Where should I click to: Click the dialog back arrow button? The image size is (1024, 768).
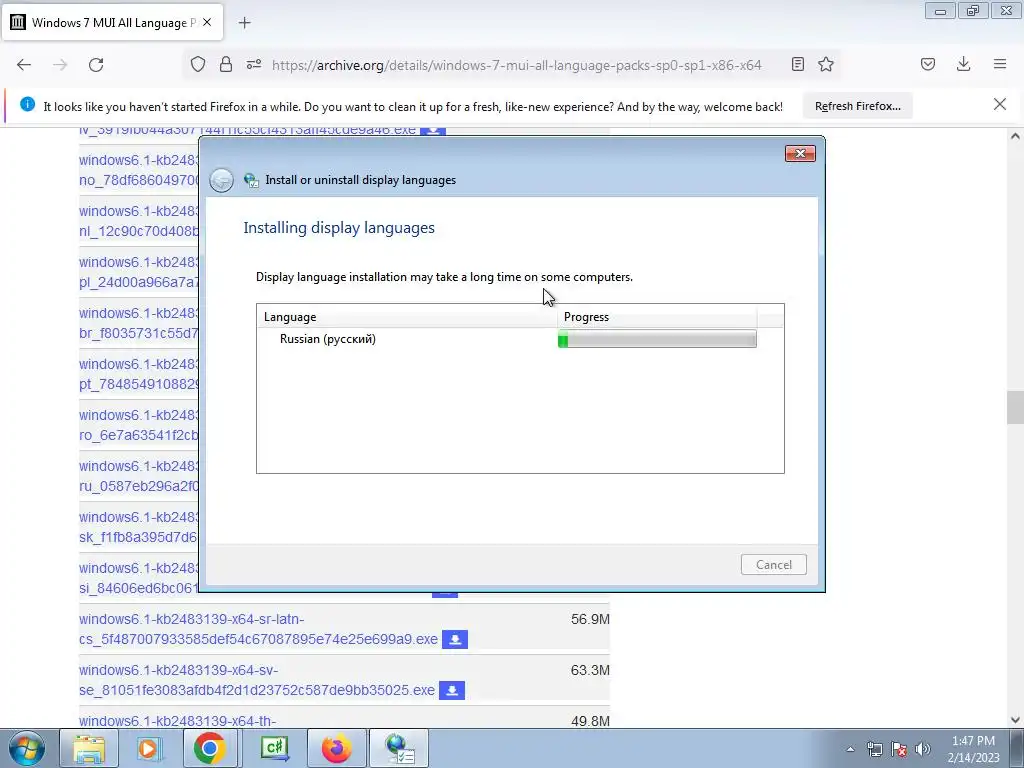click(x=221, y=180)
